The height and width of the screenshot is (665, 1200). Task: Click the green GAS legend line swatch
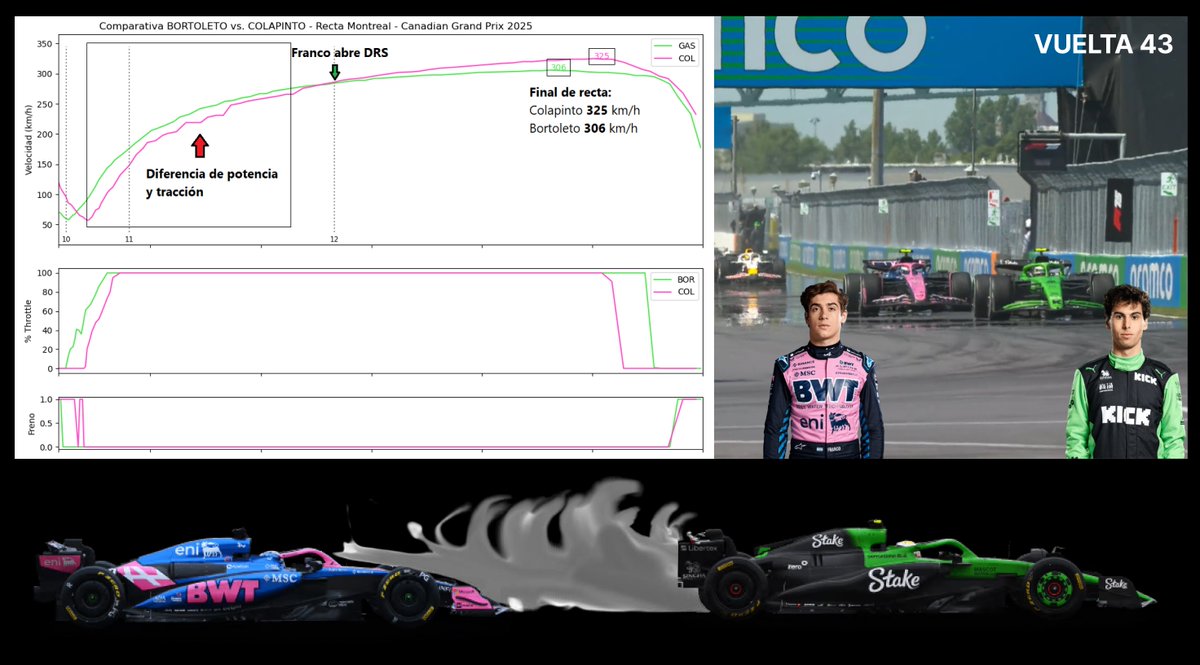[x=664, y=46]
